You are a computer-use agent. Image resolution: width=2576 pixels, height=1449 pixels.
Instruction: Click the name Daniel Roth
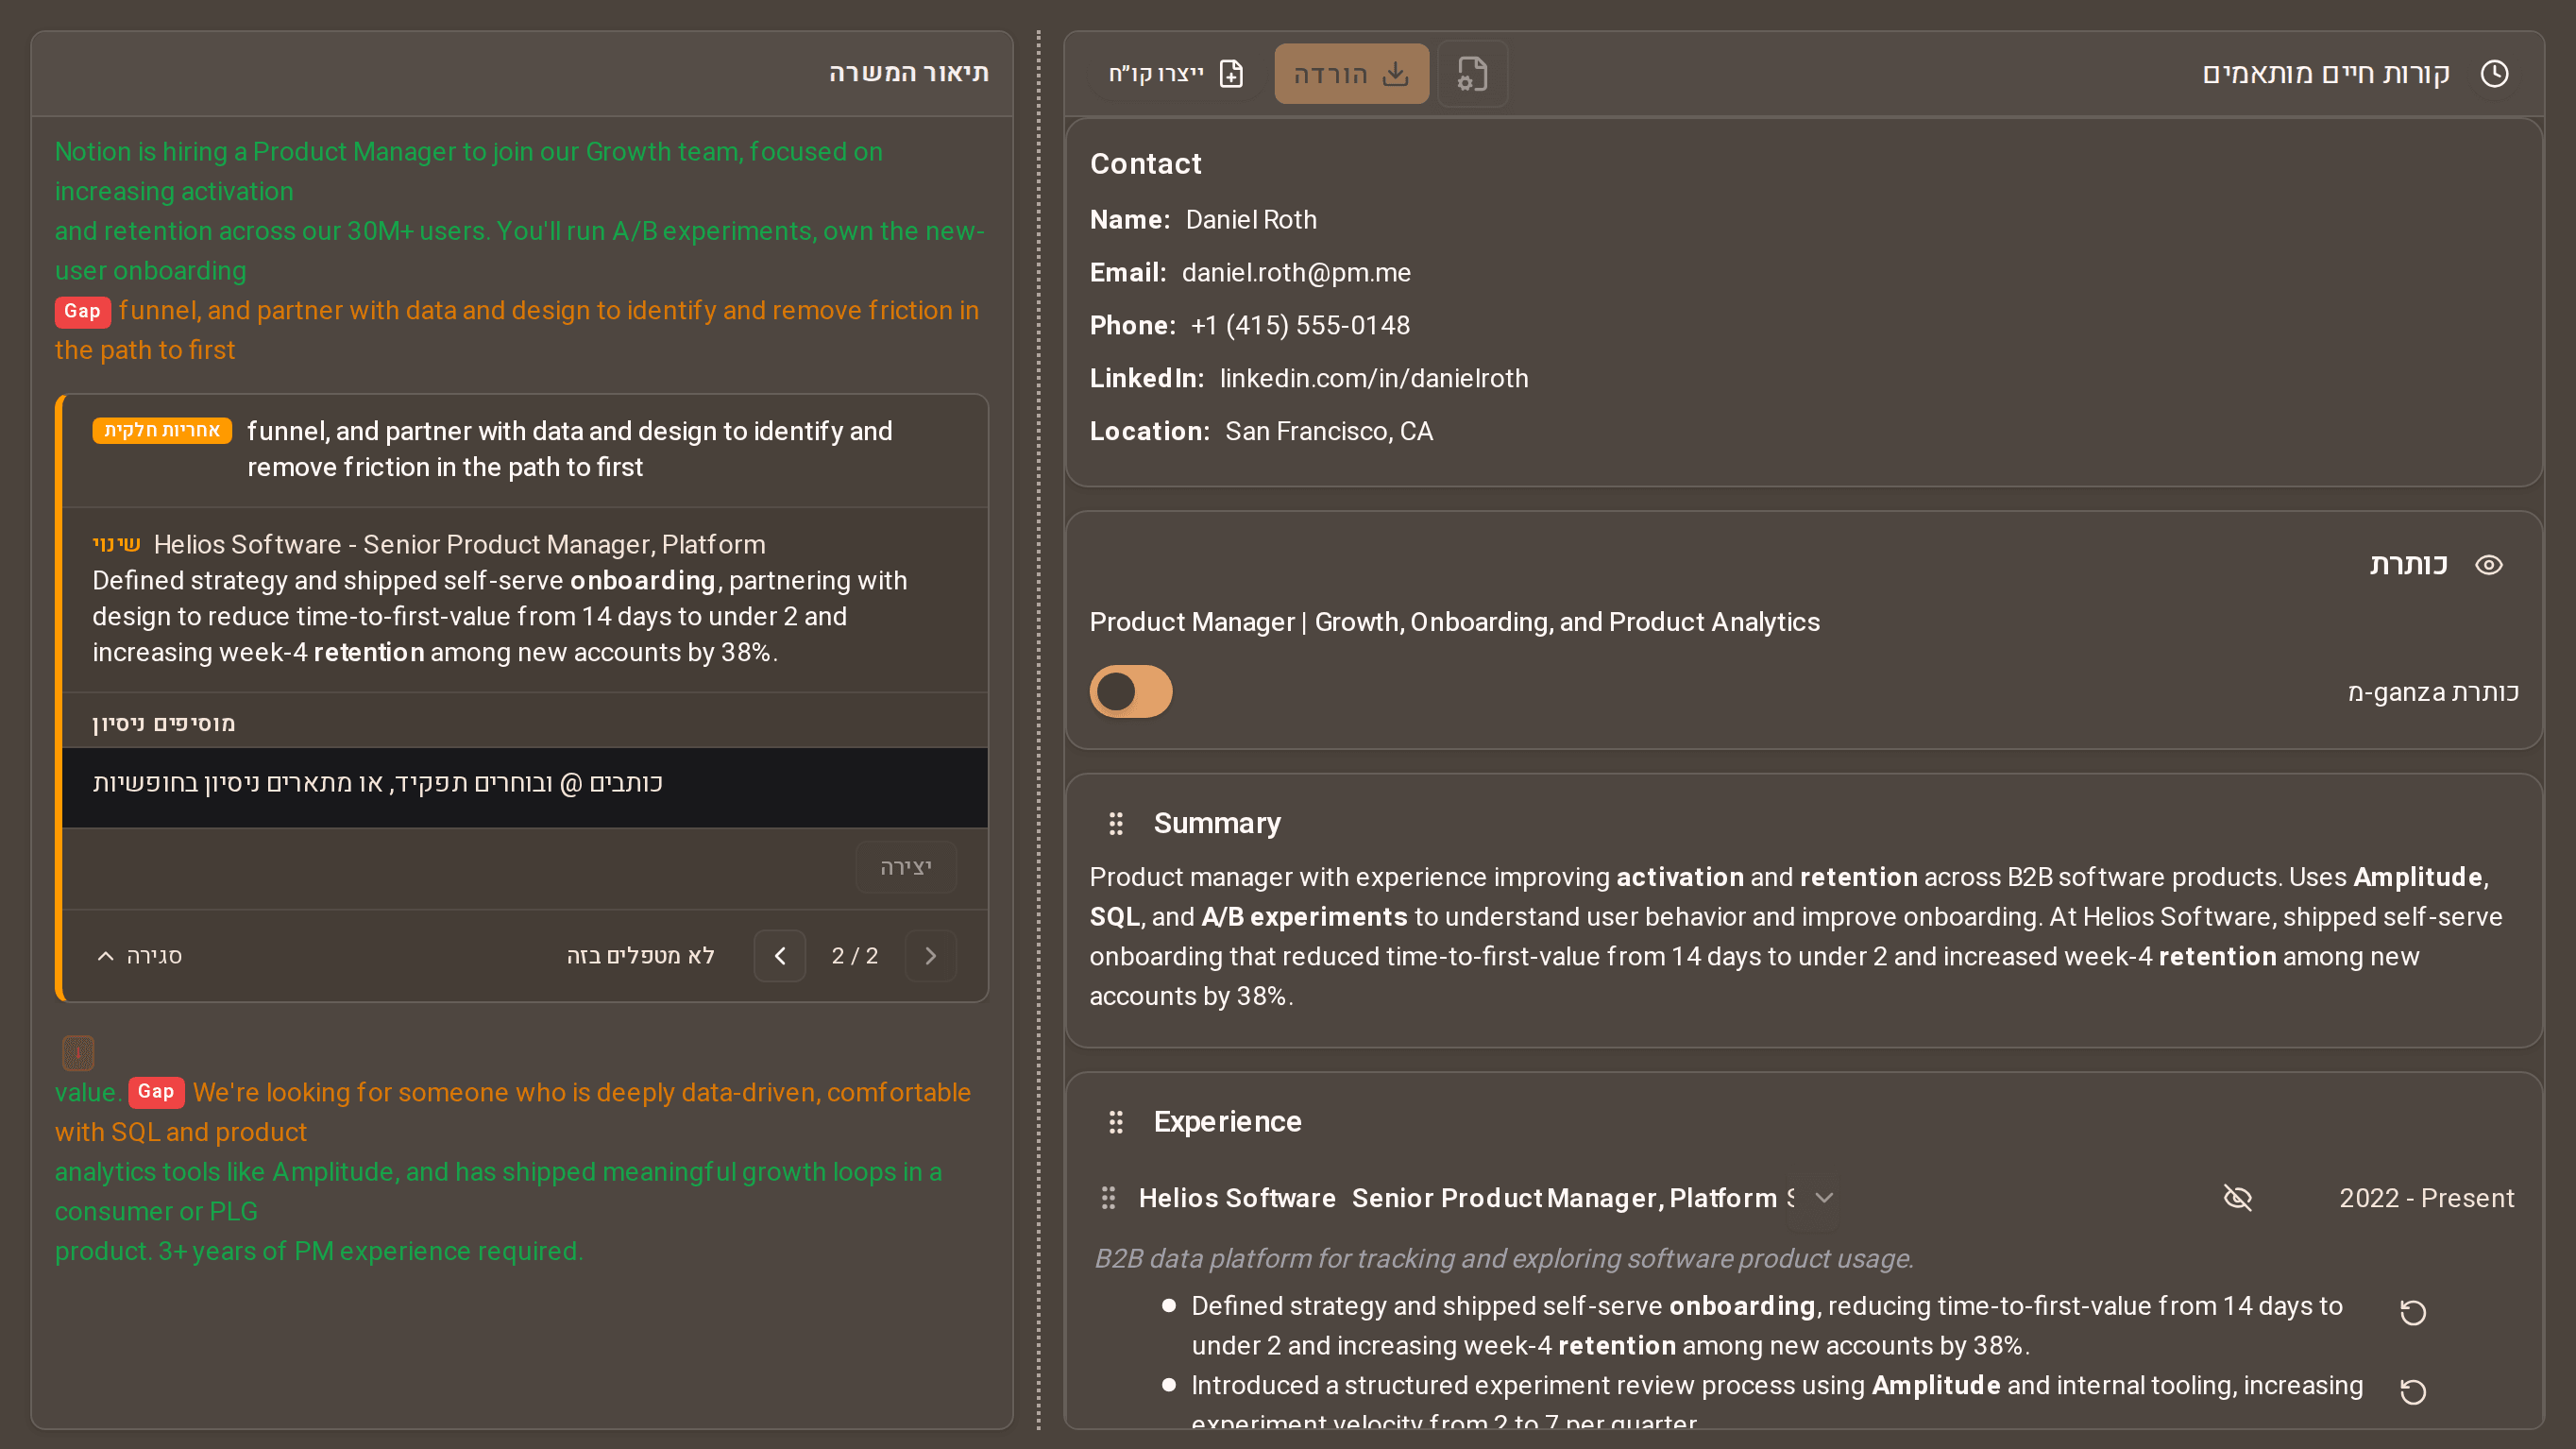coord(1251,219)
